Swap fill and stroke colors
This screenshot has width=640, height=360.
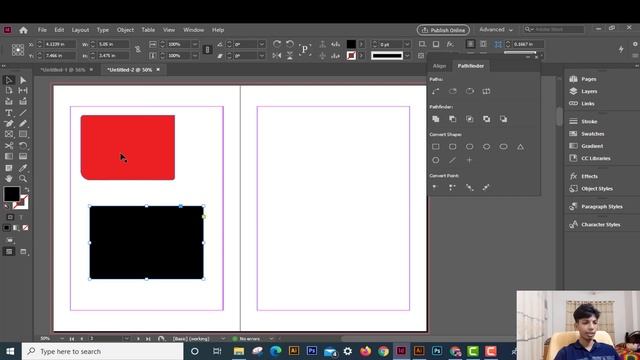(26, 190)
